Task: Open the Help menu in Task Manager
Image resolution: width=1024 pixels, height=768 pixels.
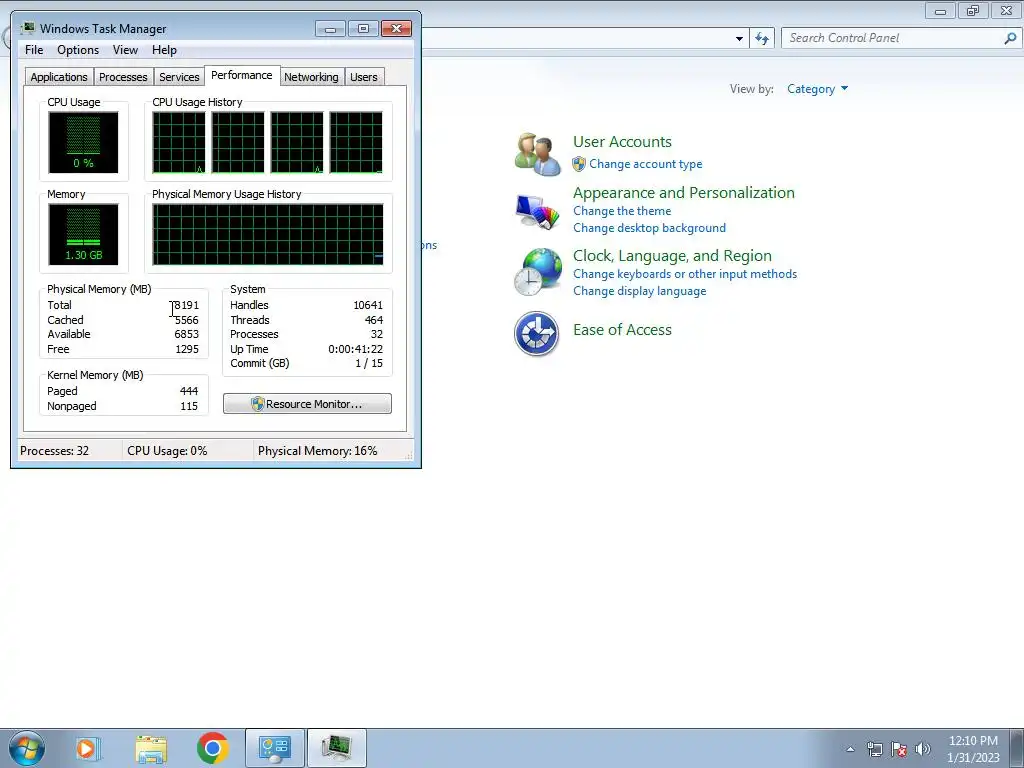Action: click(x=164, y=50)
